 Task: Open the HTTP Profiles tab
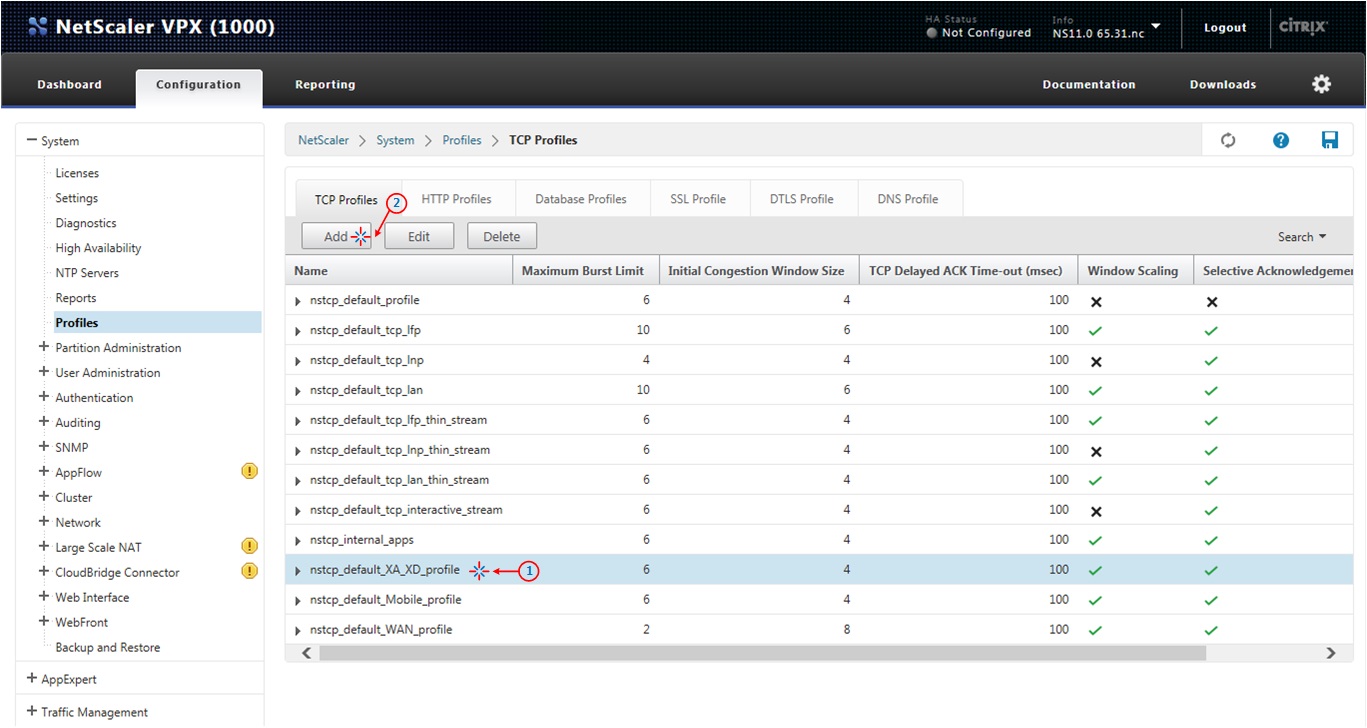[456, 199]
